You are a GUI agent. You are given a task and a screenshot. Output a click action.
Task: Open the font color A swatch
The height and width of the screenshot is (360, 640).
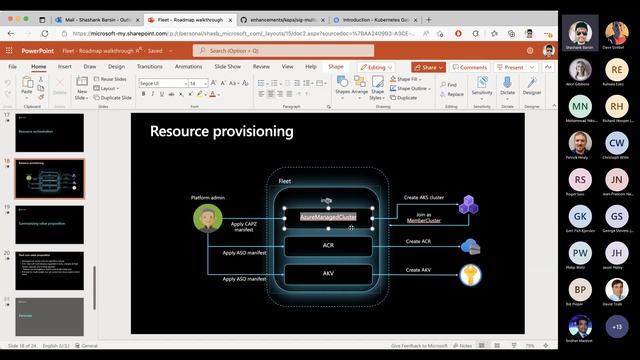pyautogui.click(x=213, y=94)
